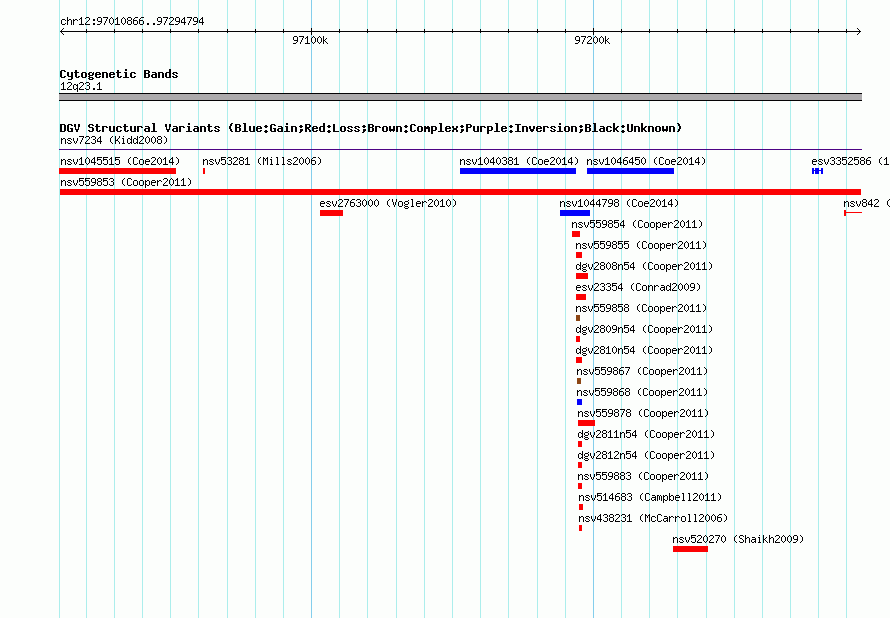Select the red nsv559878 loss bar

[586, 423]
